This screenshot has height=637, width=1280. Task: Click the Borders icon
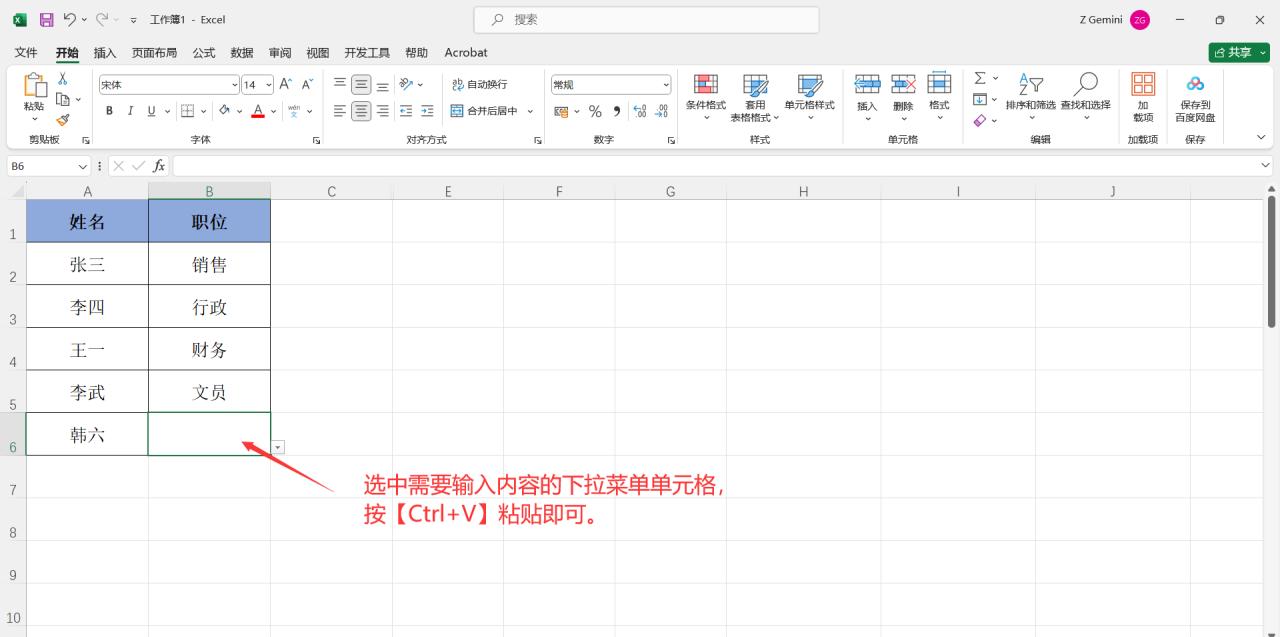[x=187, y=111]
